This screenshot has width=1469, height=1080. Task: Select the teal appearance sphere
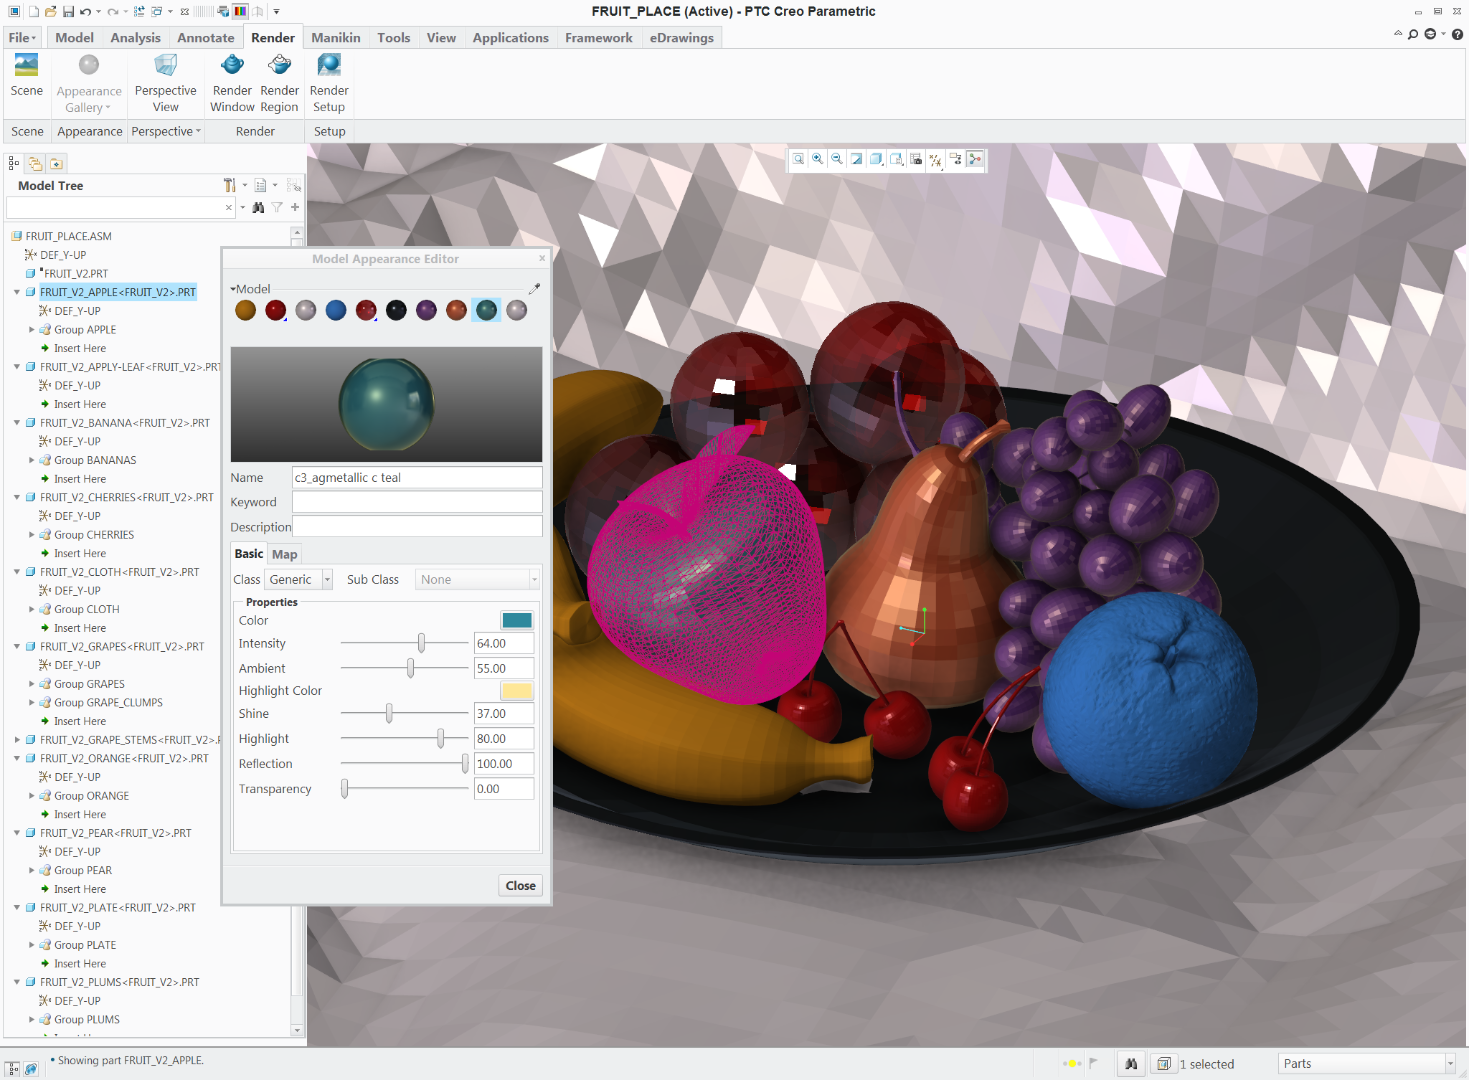tap(486, 311)
